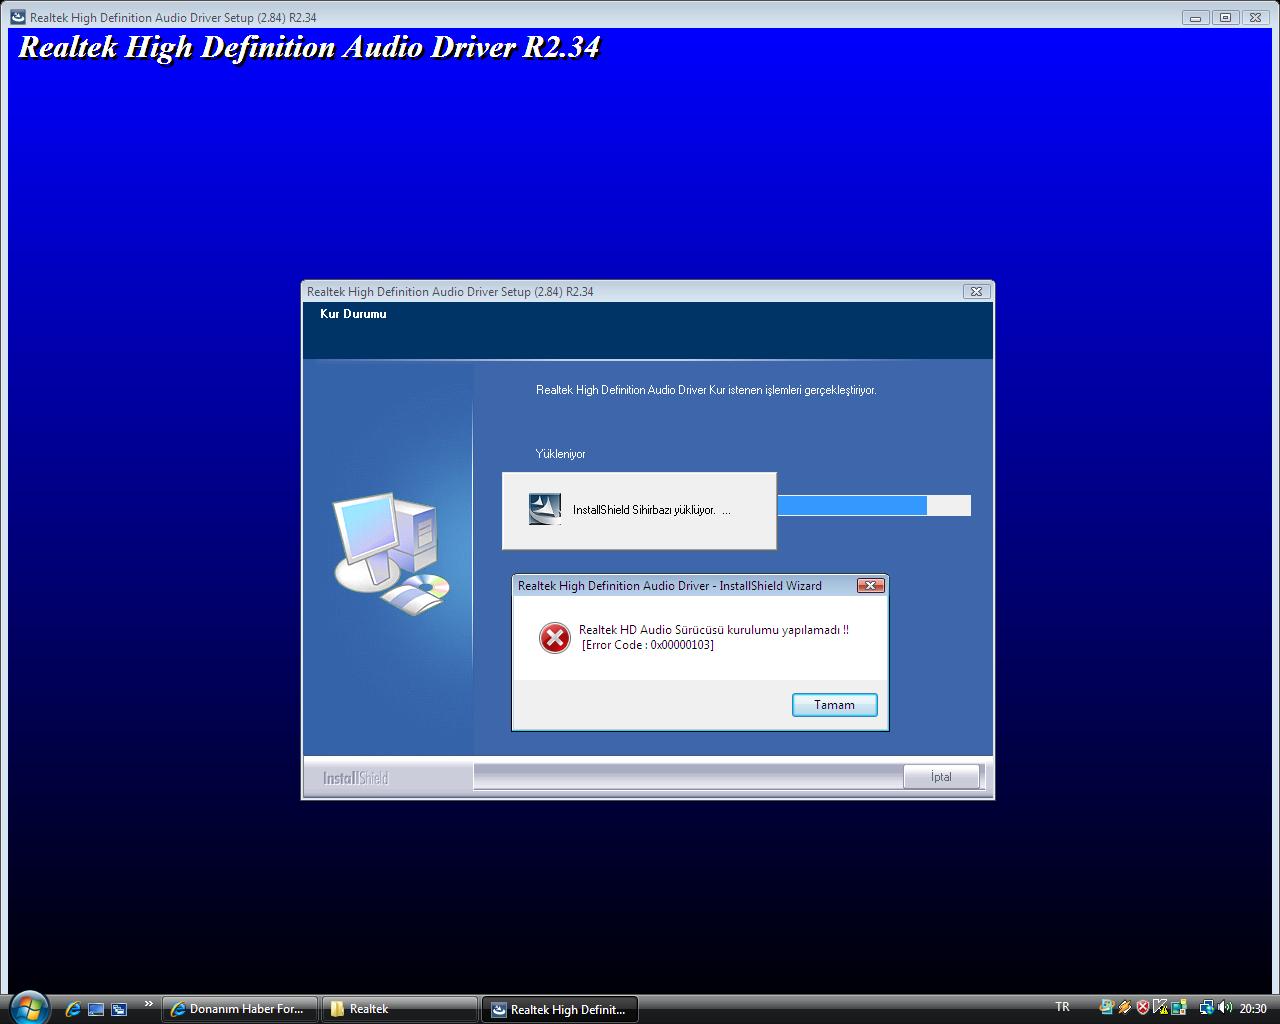Click the InstallShield loading icon
This screenshot has width=1280, height=1024.
544,509
